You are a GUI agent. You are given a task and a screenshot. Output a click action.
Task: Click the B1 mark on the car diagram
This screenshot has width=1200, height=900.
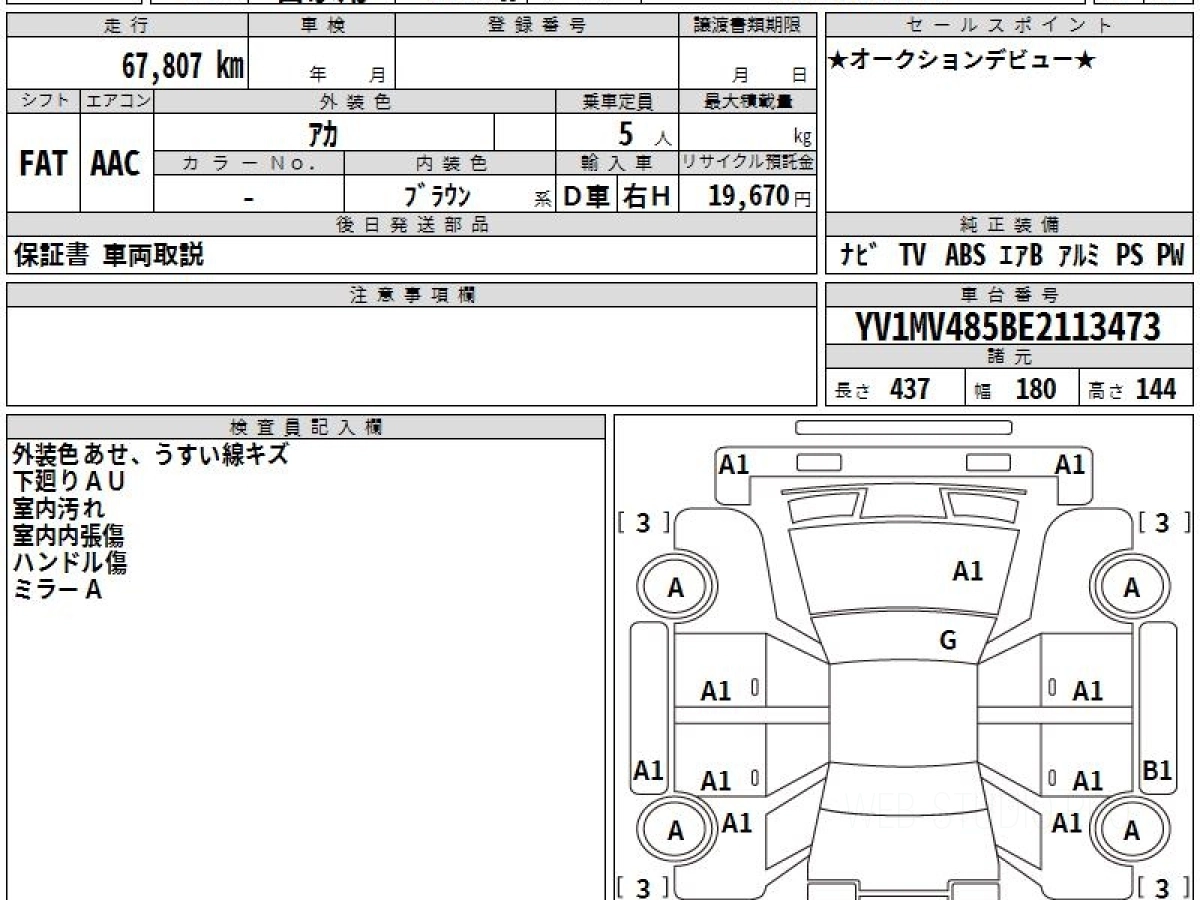click(x=1157, y=771)
